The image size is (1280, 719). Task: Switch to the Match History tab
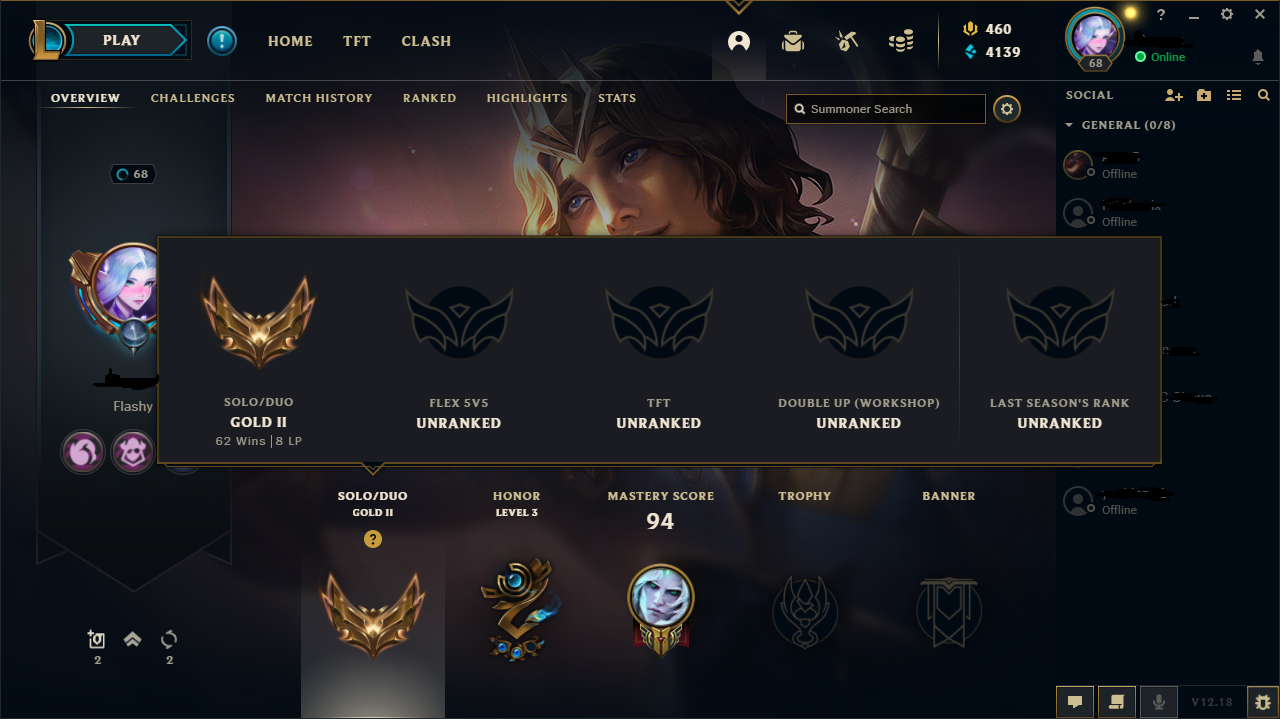point(319,98)
